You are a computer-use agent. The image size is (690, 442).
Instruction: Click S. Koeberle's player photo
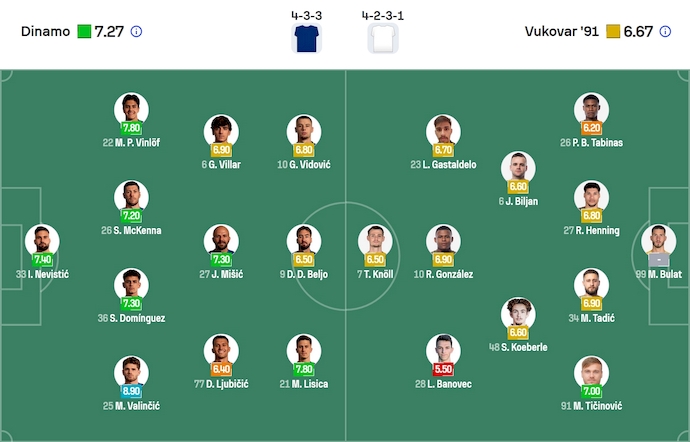click(x=517, y=314)
